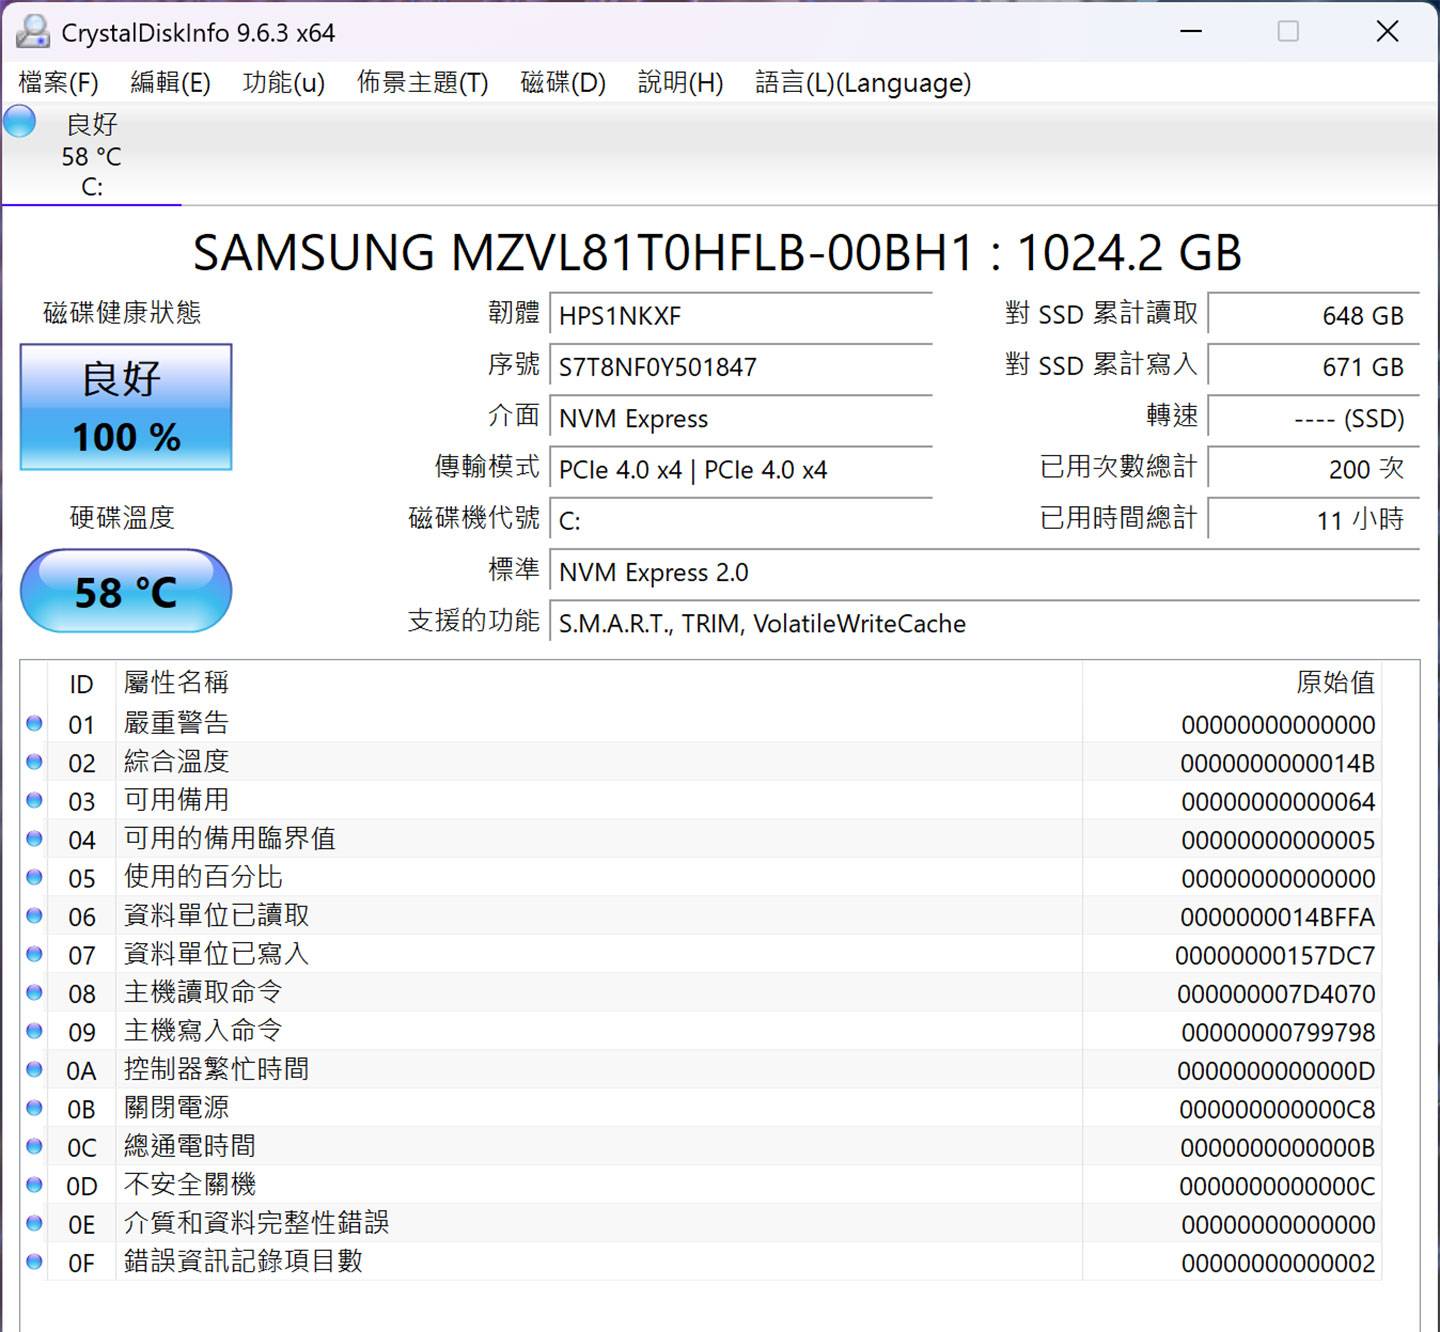
Task: Click the CrystalDiskInfo application icon
Action: [x=32, y=31]
